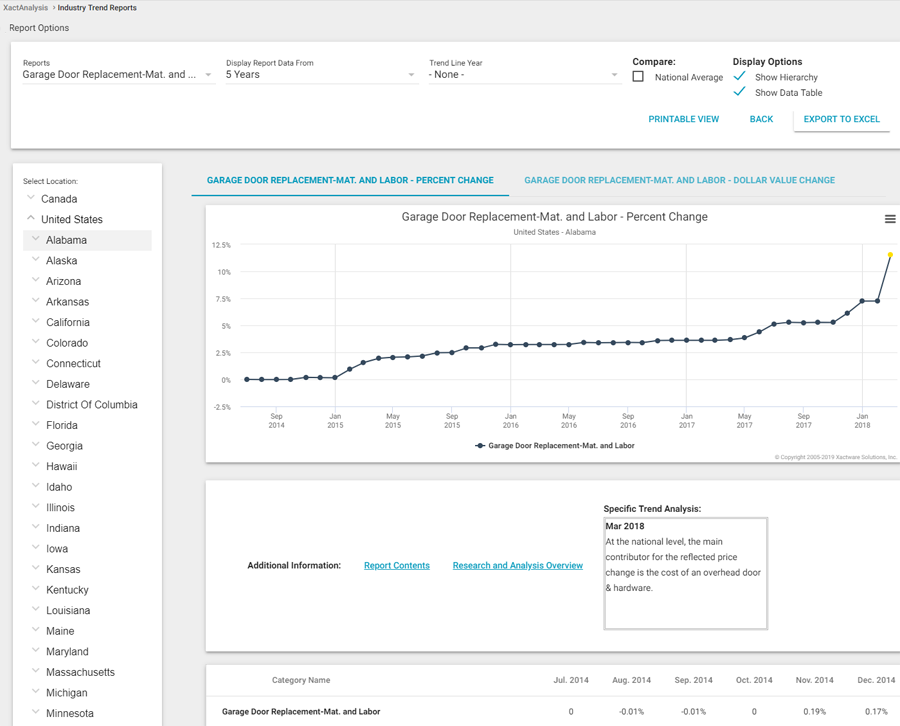Image resolution: width=900 pixels, height=726 pixels.
Task: Enable the National Average compare checkbox
Action: point(638,77)
